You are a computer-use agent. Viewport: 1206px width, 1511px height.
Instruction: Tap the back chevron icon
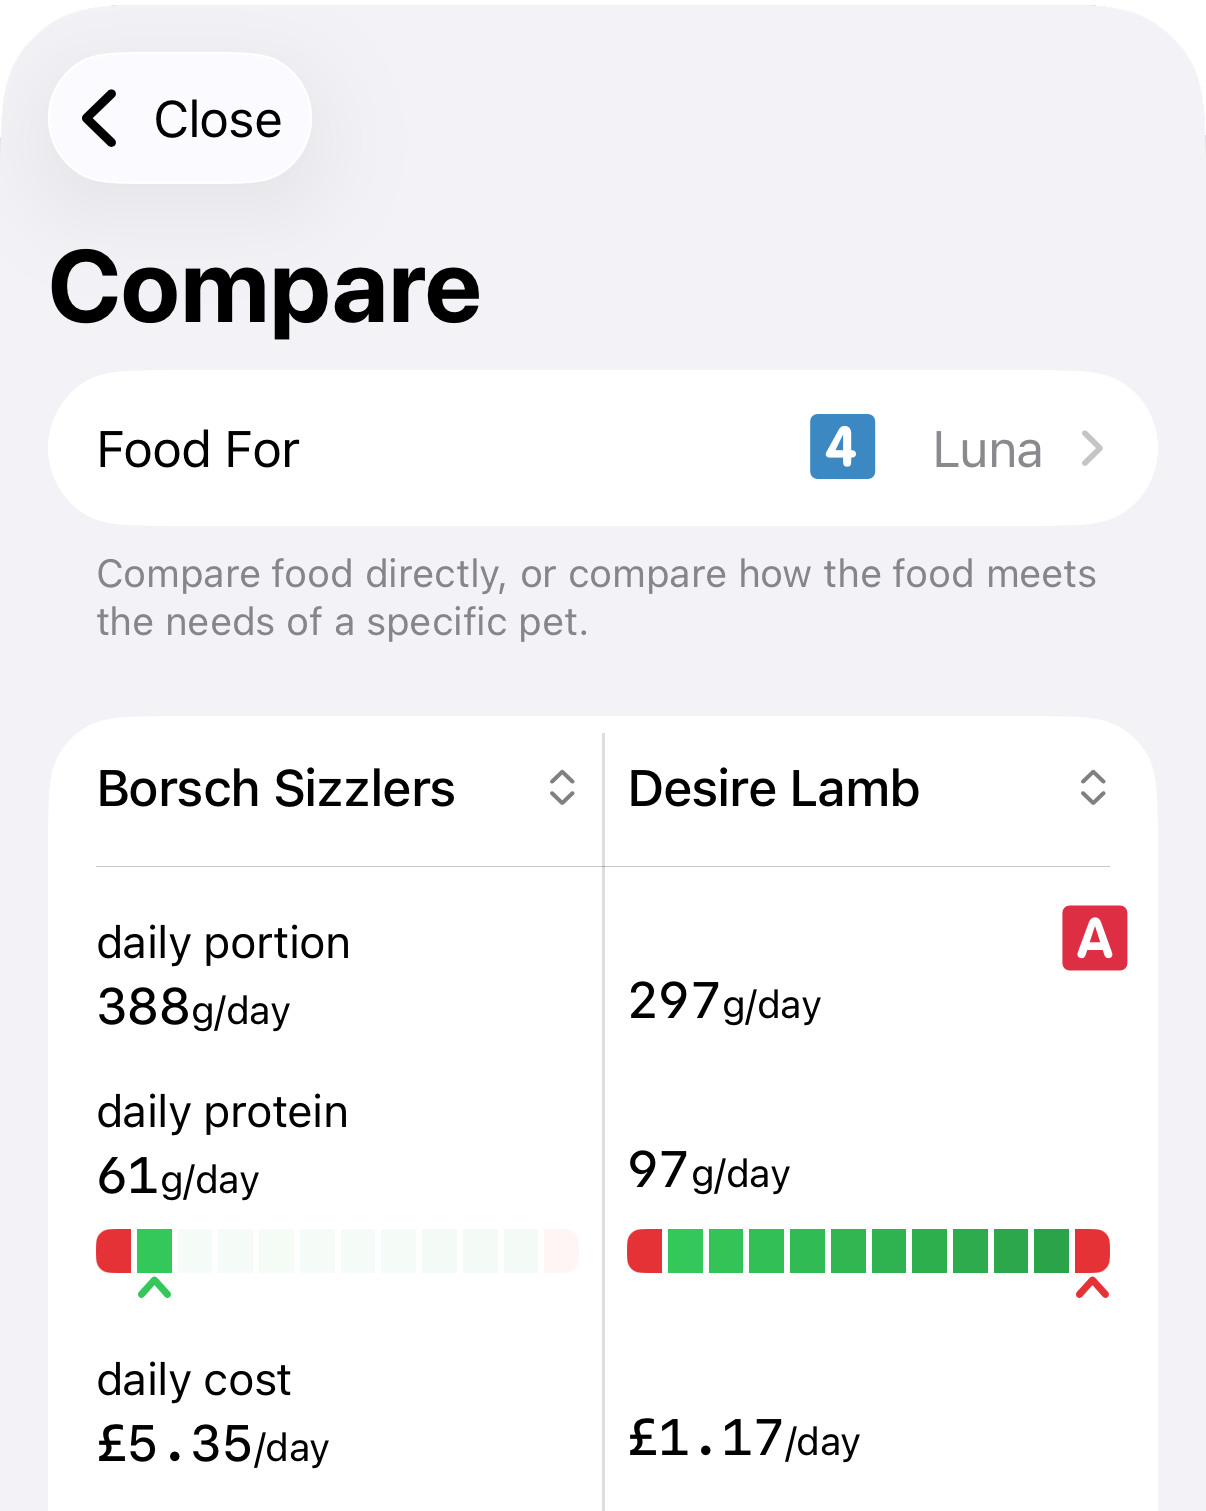(x=100, y=119)
